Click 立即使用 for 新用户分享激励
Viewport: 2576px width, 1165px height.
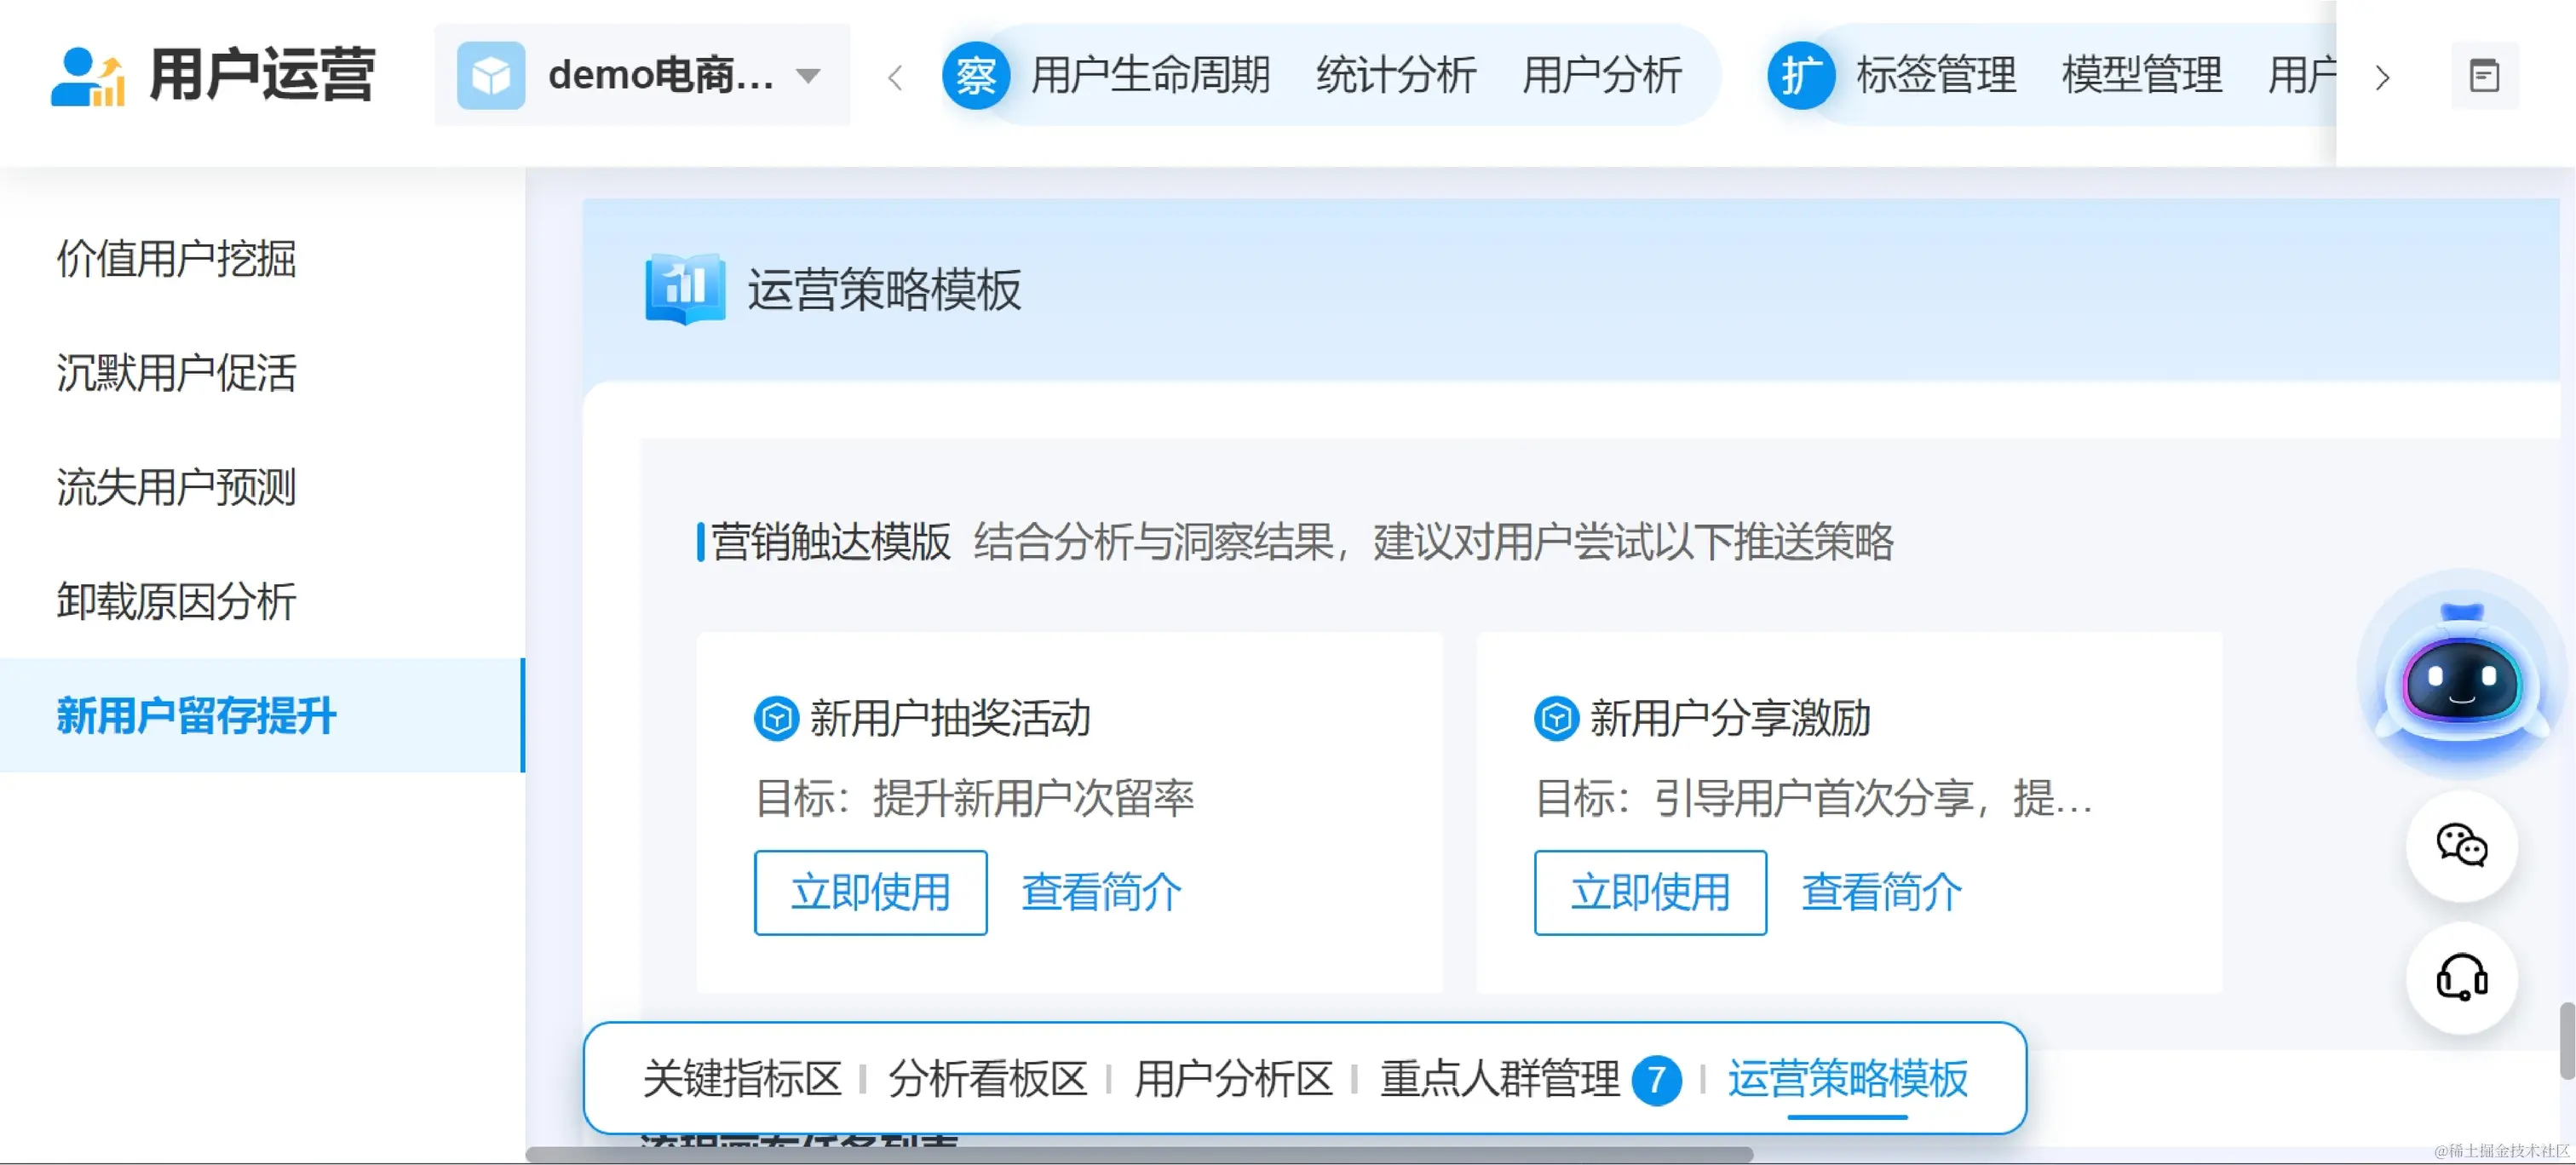1650,892
